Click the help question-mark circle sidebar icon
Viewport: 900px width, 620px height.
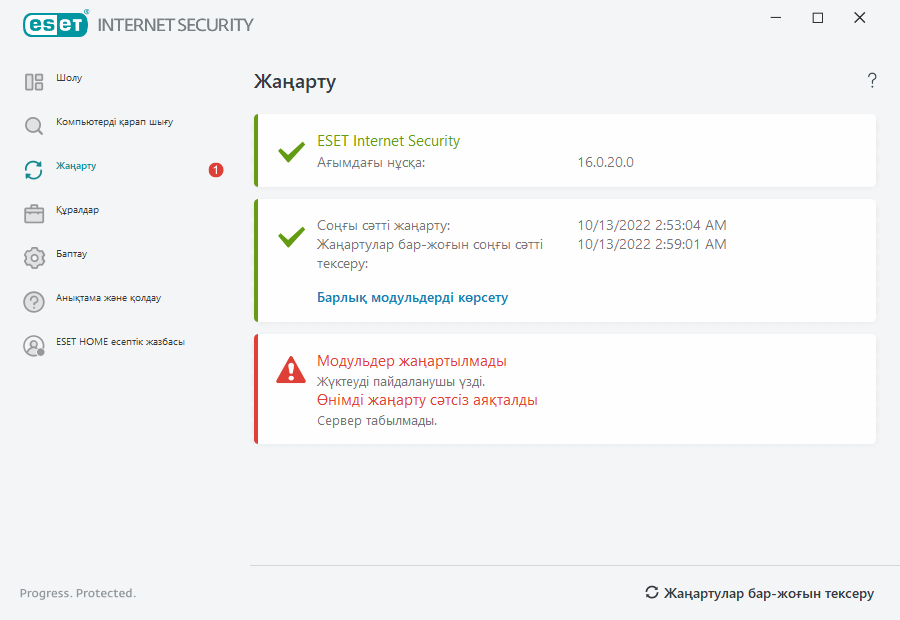coord(34,302)
